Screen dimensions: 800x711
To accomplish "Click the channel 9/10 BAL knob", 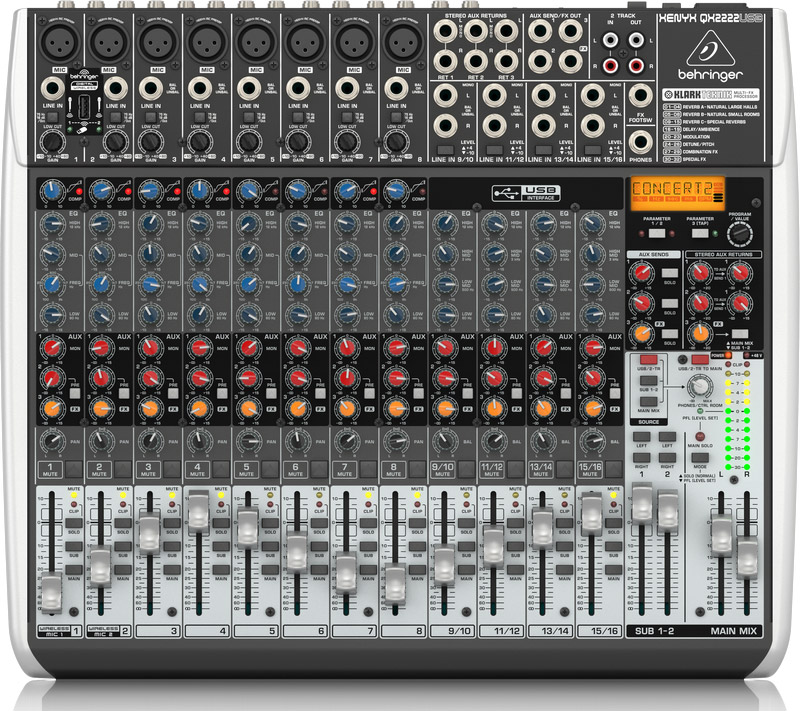I will coord(444,441).
